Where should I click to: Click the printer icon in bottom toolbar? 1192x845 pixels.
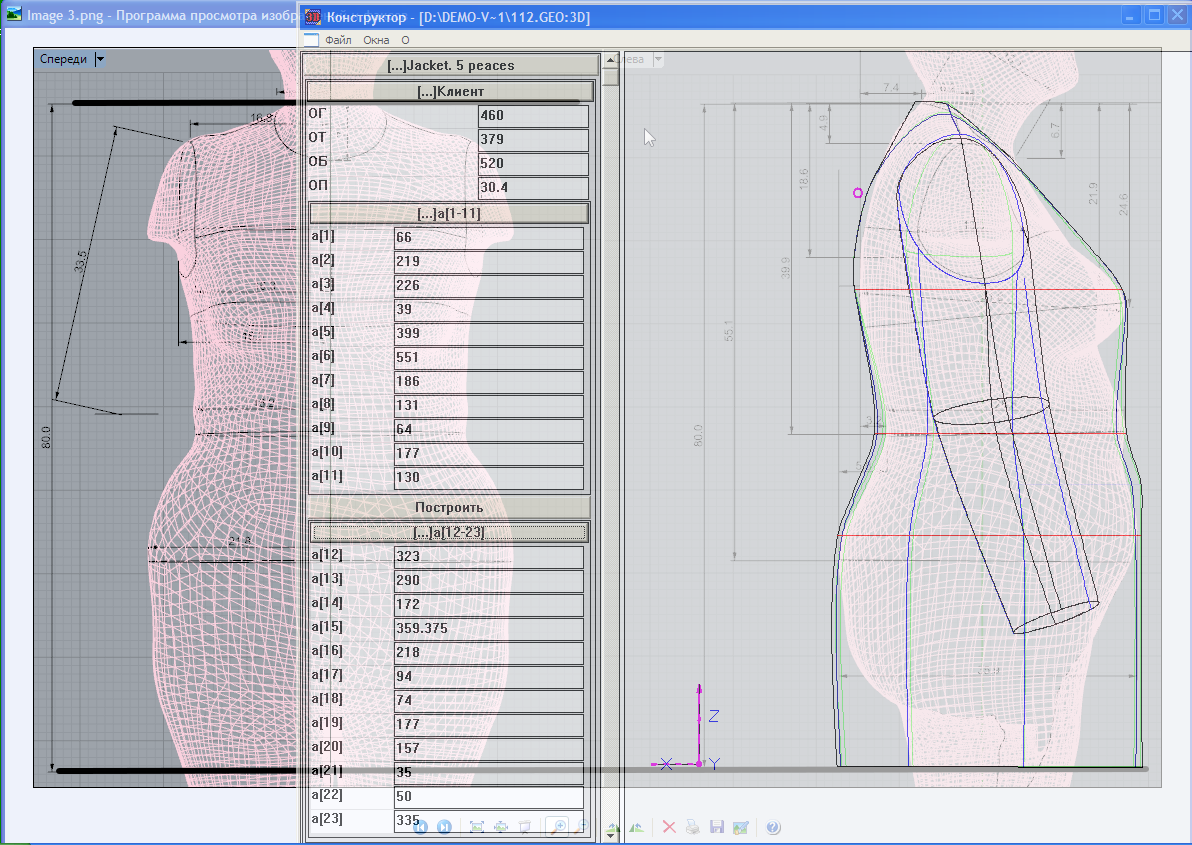[x=693, y=827]
